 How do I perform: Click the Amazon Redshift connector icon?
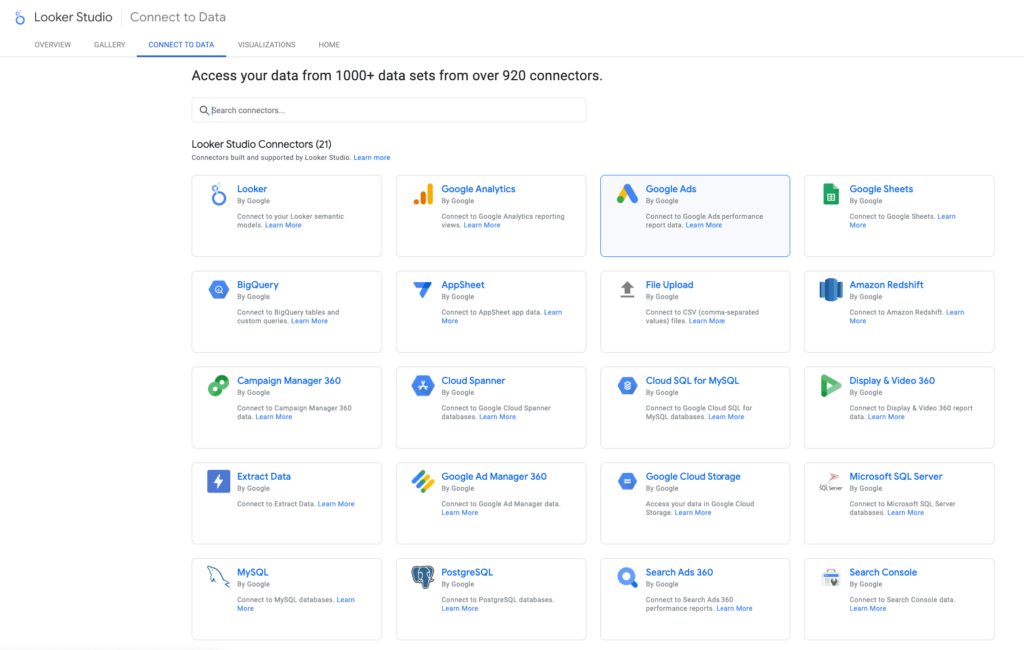(832, 289)
